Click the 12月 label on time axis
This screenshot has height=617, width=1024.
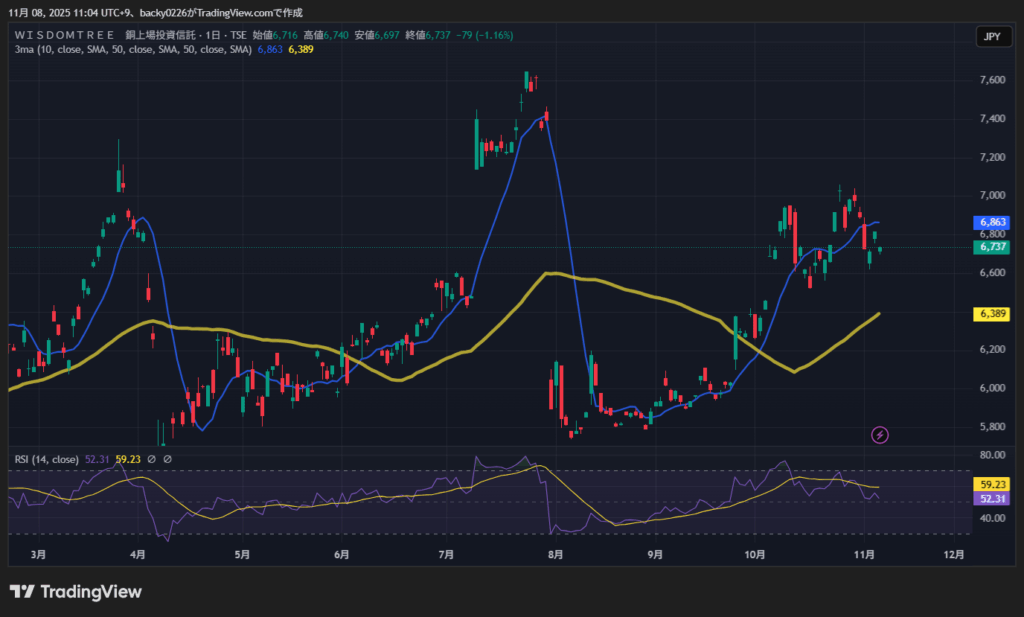(953, 555)
